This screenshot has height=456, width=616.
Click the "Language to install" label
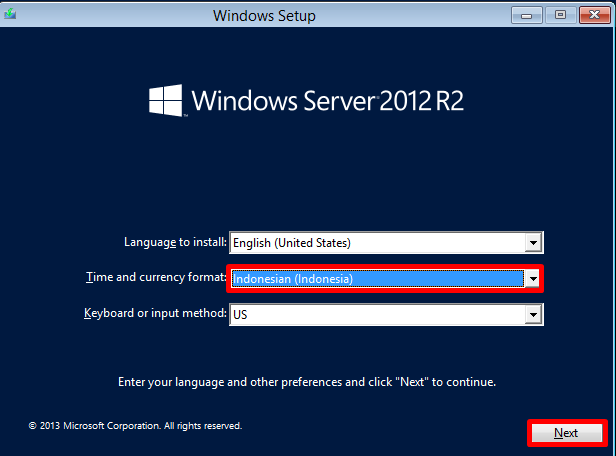click(x=175, y=242)
